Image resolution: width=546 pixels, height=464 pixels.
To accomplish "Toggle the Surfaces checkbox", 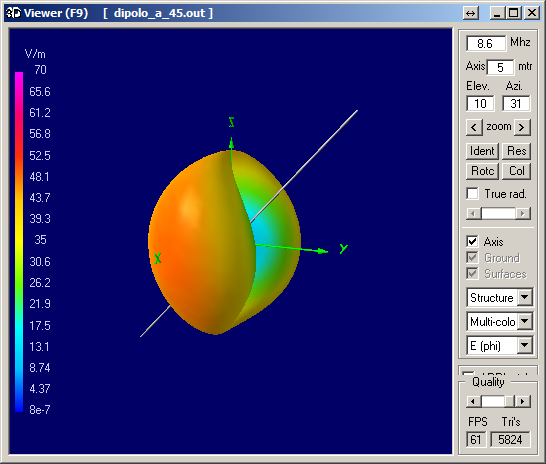I will pos(472,273).
